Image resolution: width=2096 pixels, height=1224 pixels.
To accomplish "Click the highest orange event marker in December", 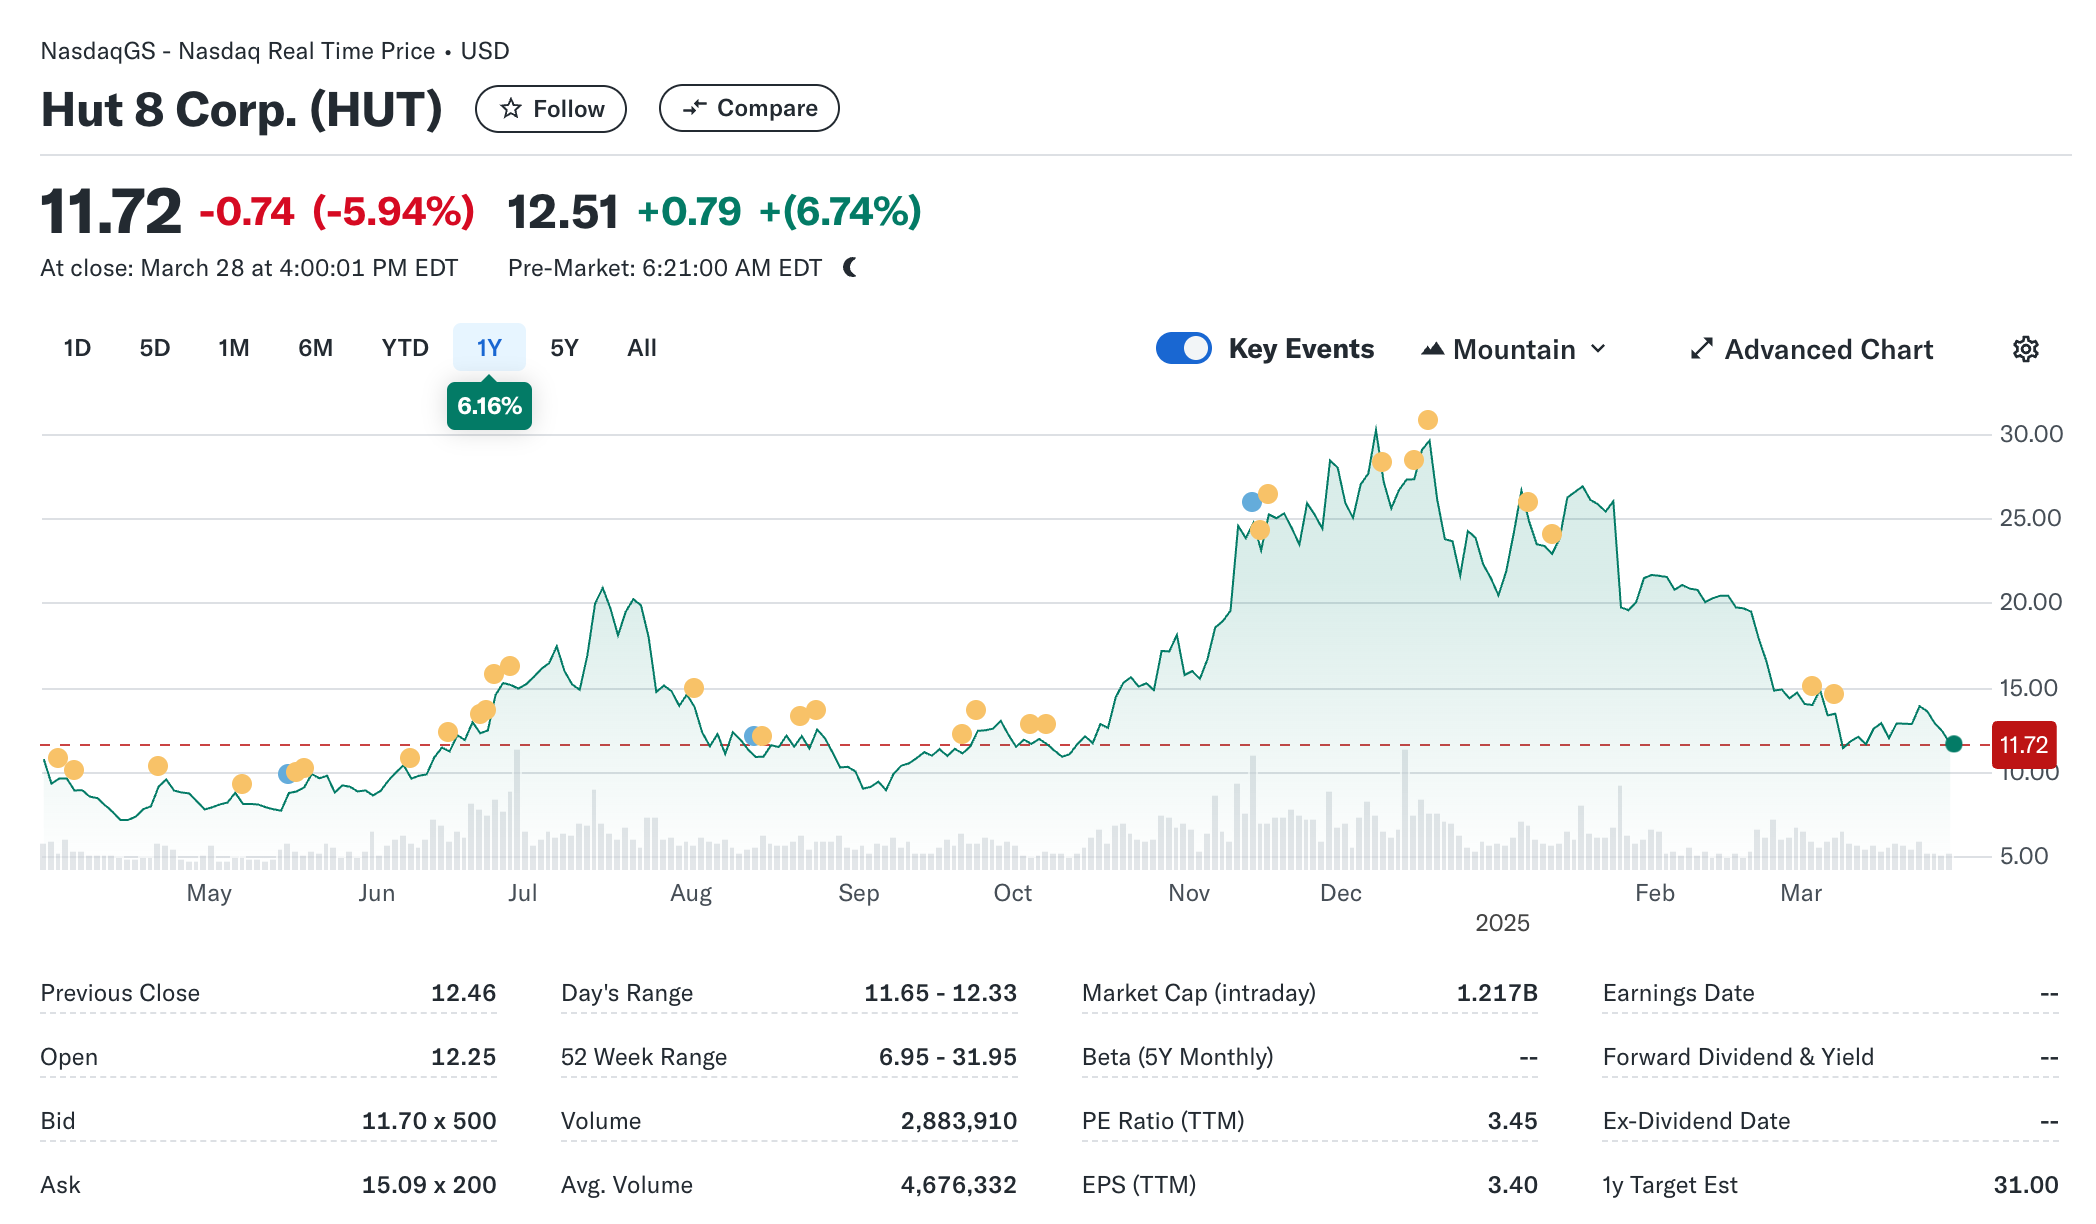I will (1427, 420).
